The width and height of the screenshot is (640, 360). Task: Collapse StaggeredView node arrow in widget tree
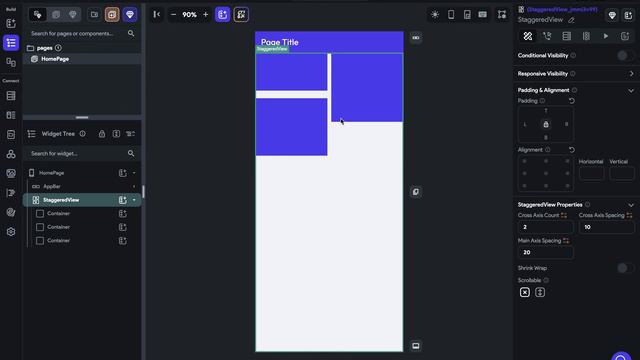134,200
